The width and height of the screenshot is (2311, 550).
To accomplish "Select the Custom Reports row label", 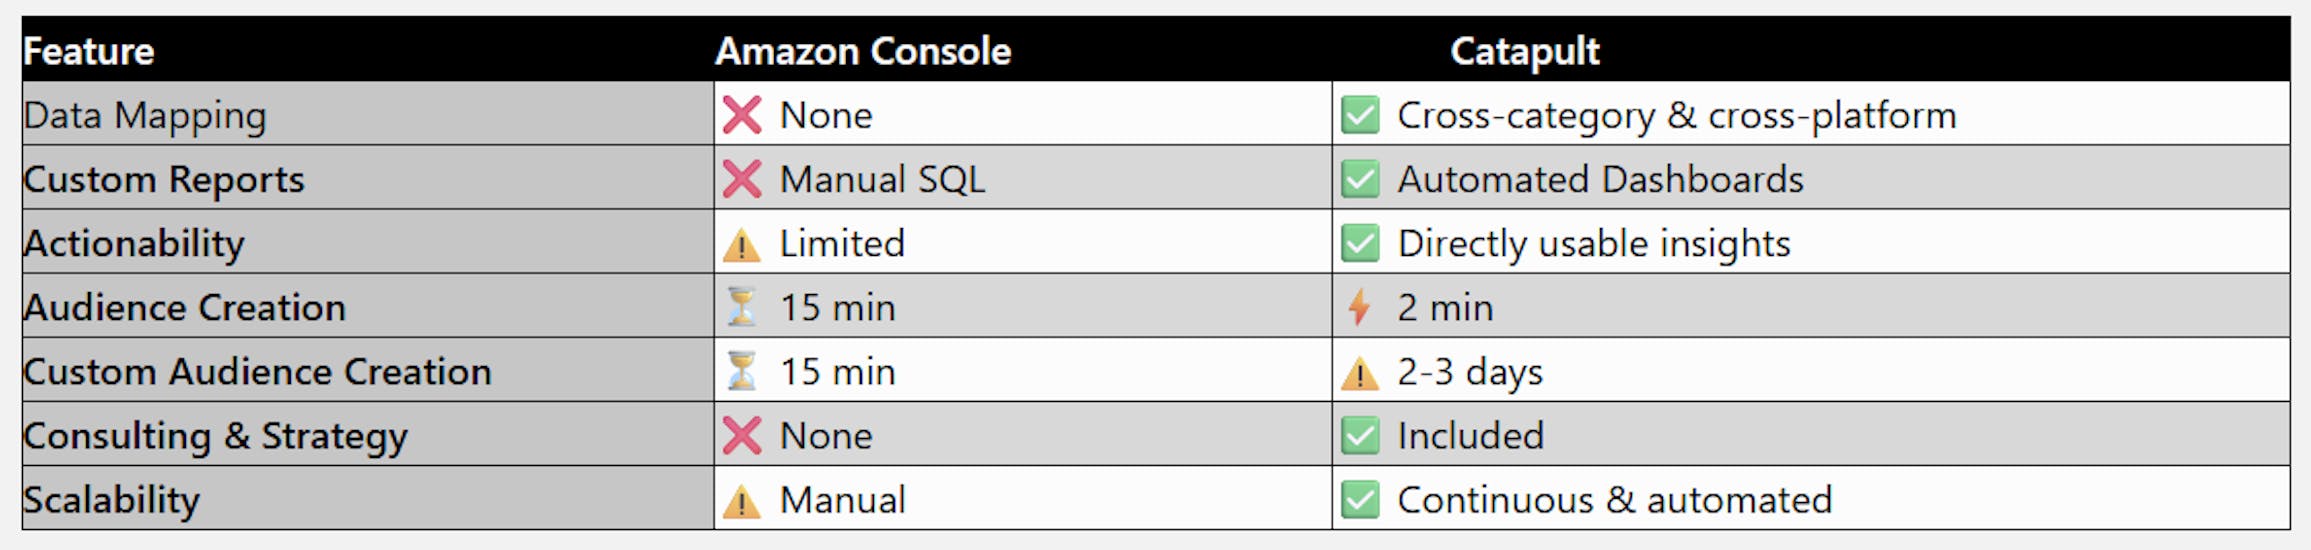I will (x=164, y=179).
